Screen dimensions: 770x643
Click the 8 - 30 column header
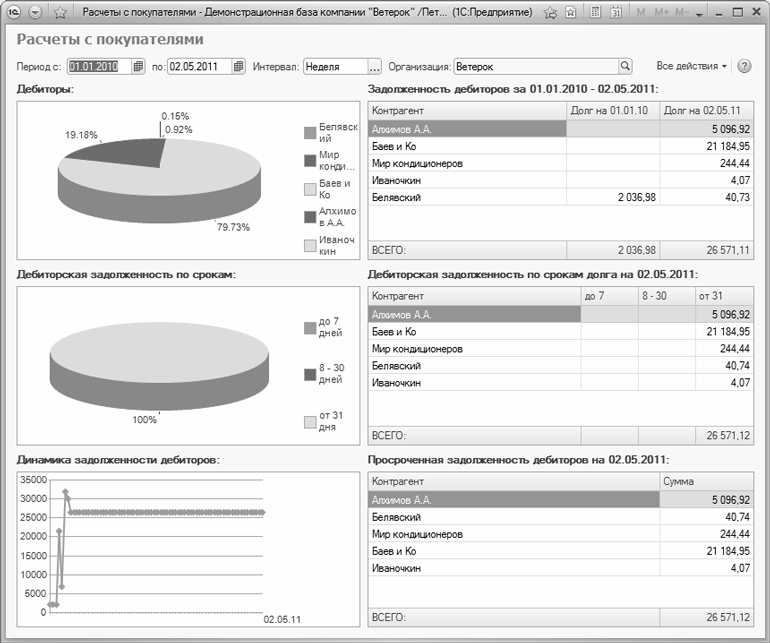coord(667,296)
